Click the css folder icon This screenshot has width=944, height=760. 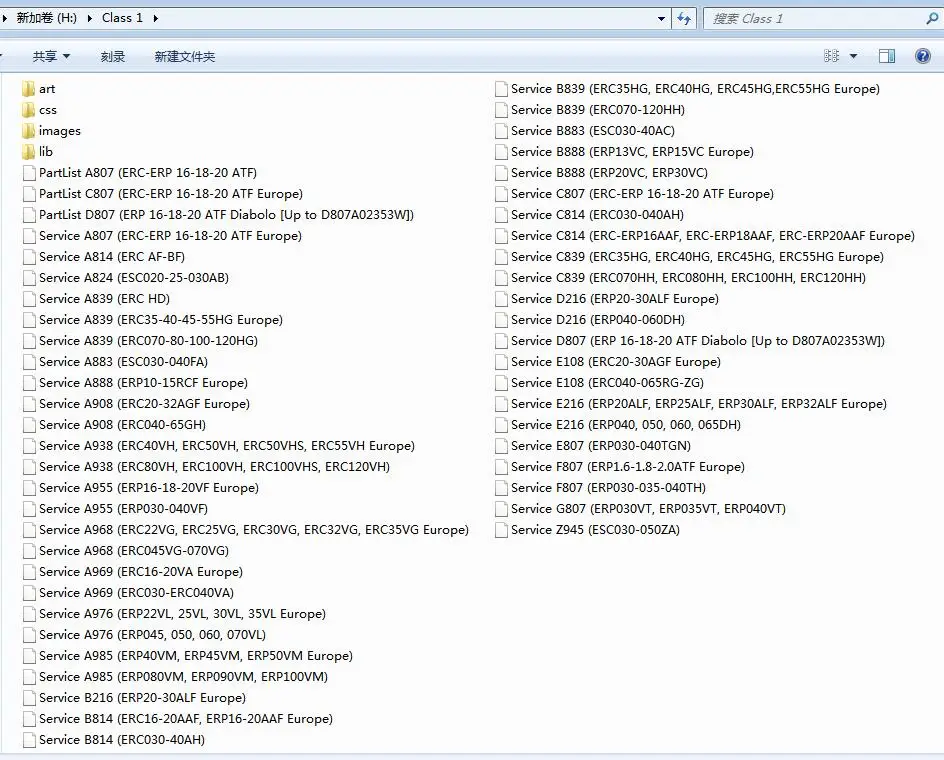(28, 110)
